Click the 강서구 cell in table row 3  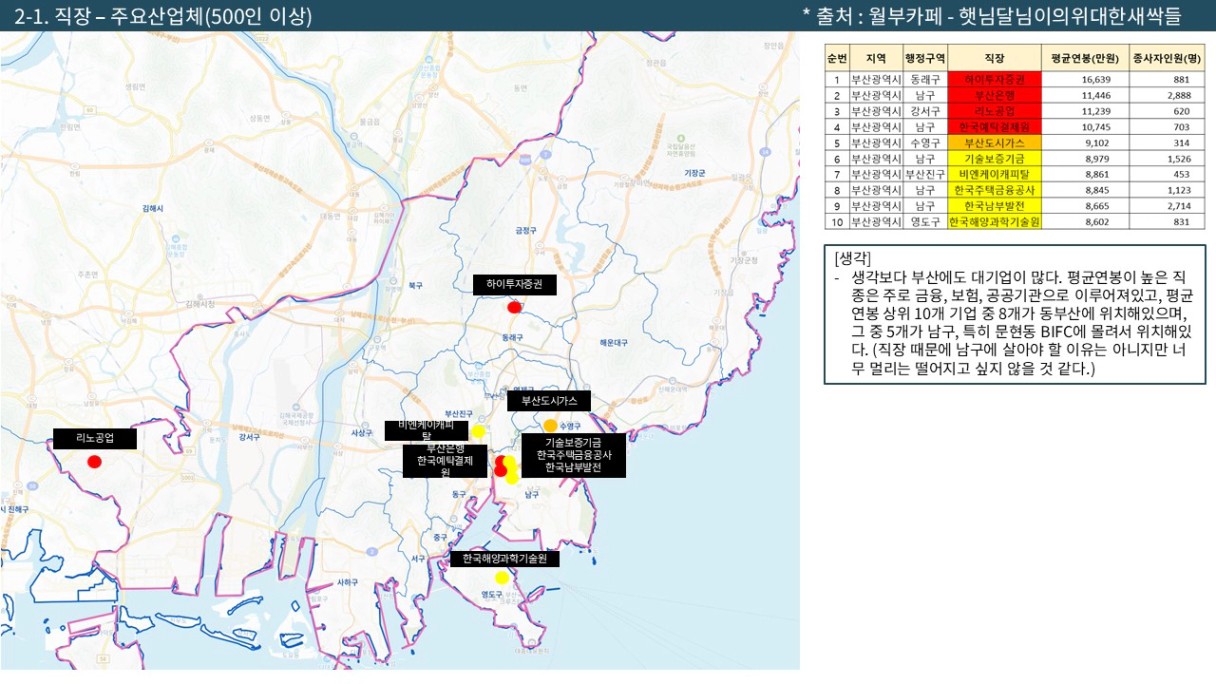tap(924, 110)
